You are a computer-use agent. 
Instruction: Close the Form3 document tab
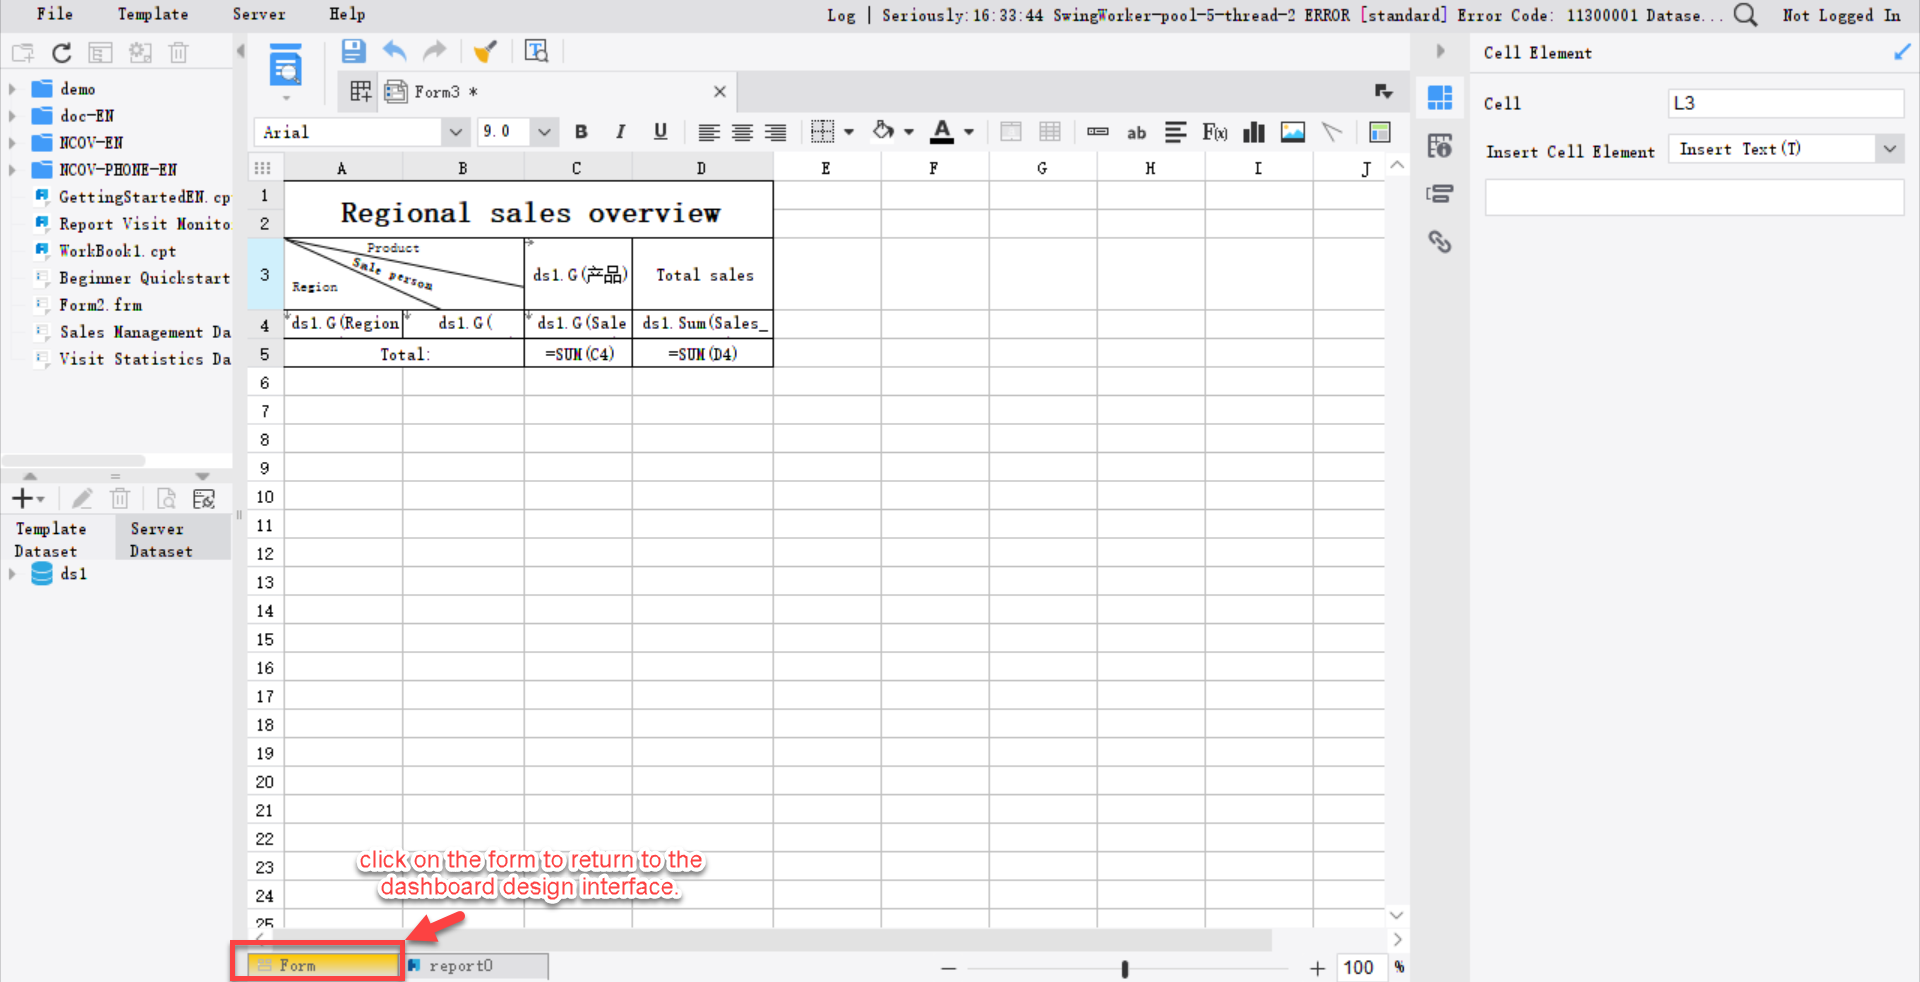[720, 92]
